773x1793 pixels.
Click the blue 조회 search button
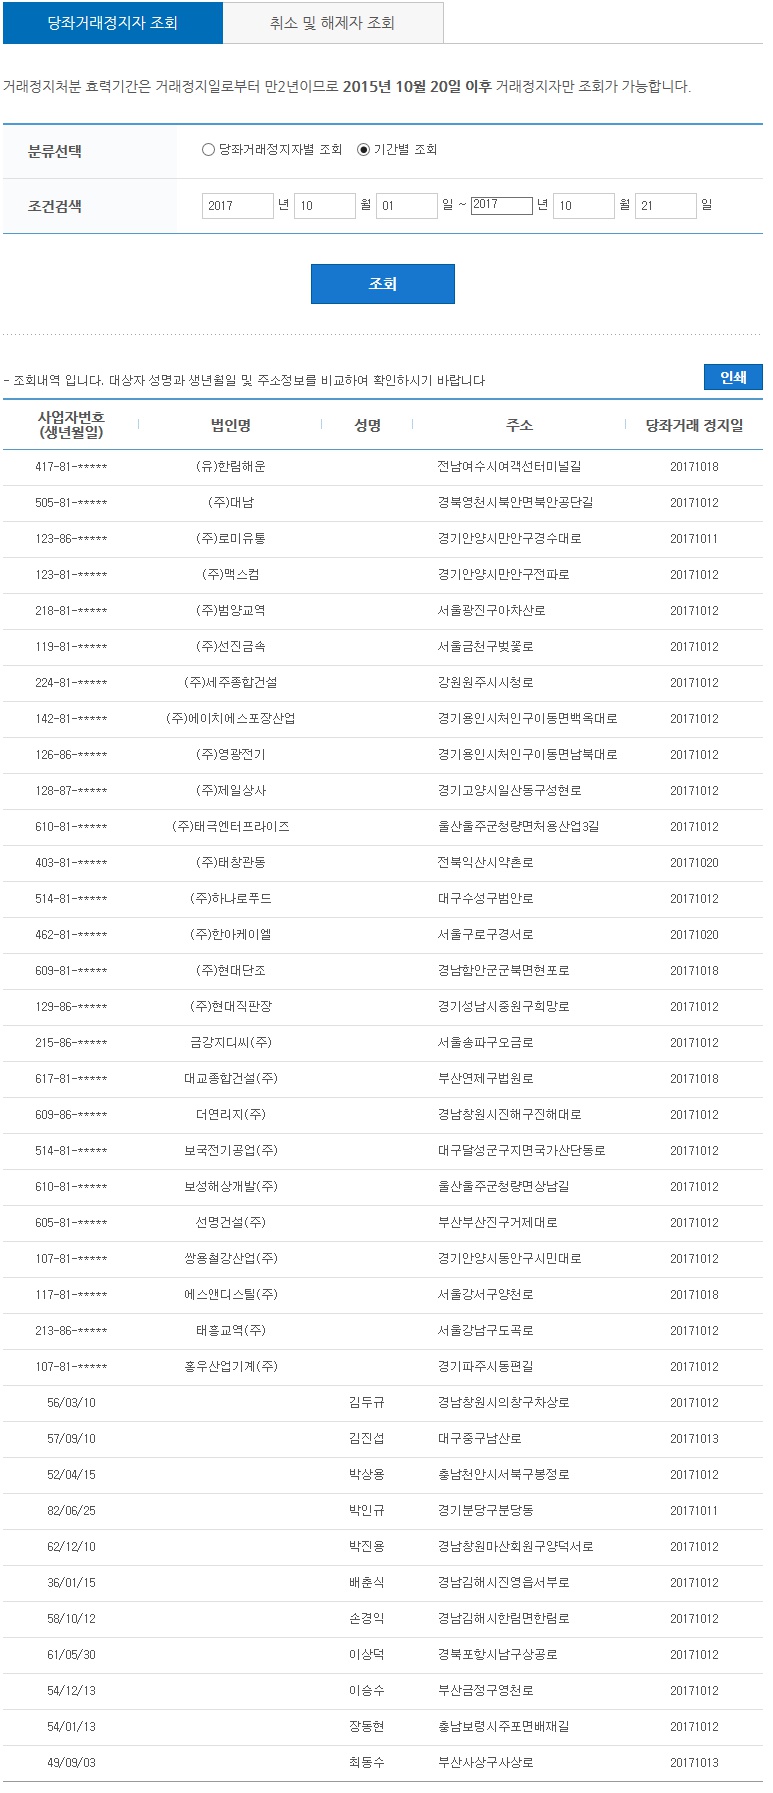pyautogui.click(x=383, y=284)
